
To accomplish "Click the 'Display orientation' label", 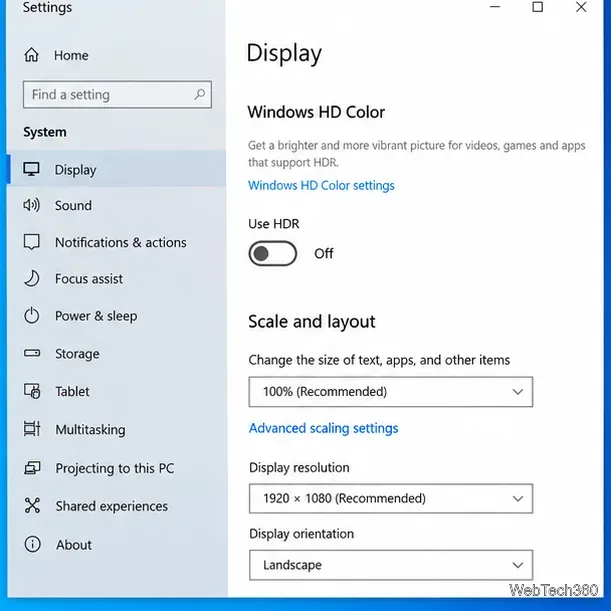I will 302,533.
